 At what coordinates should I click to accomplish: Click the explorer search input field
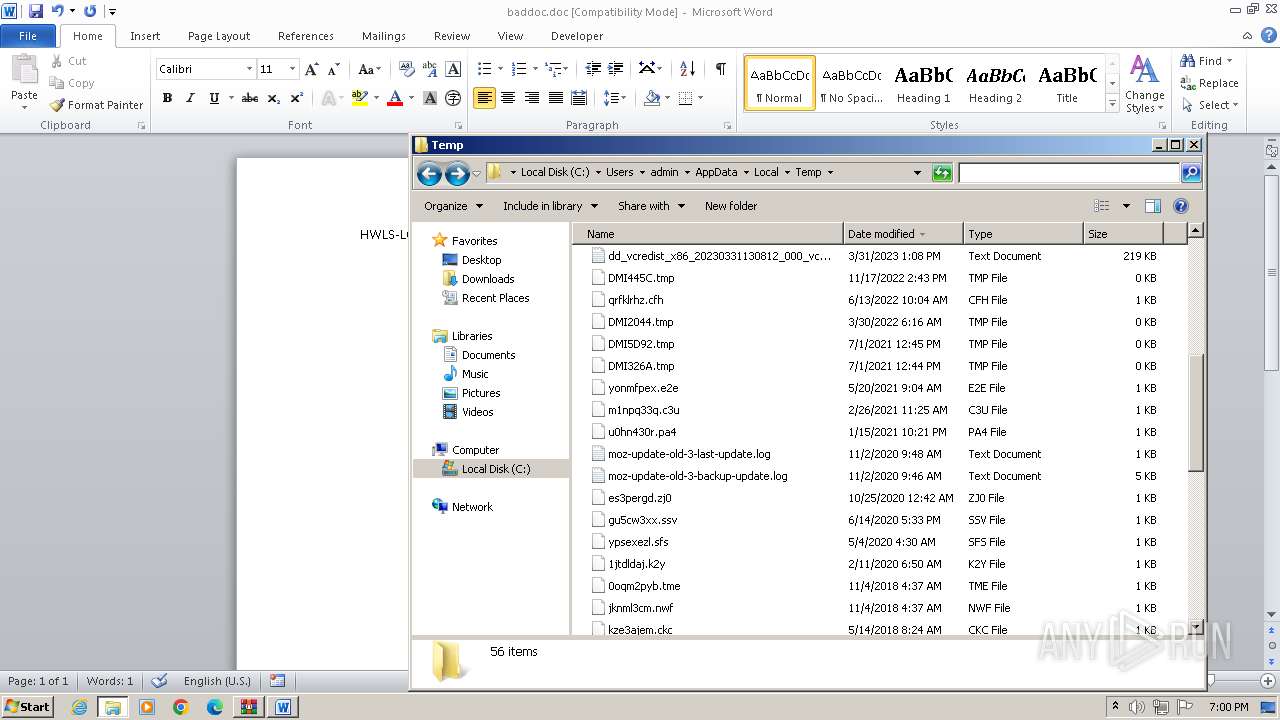coord(1069,173)
